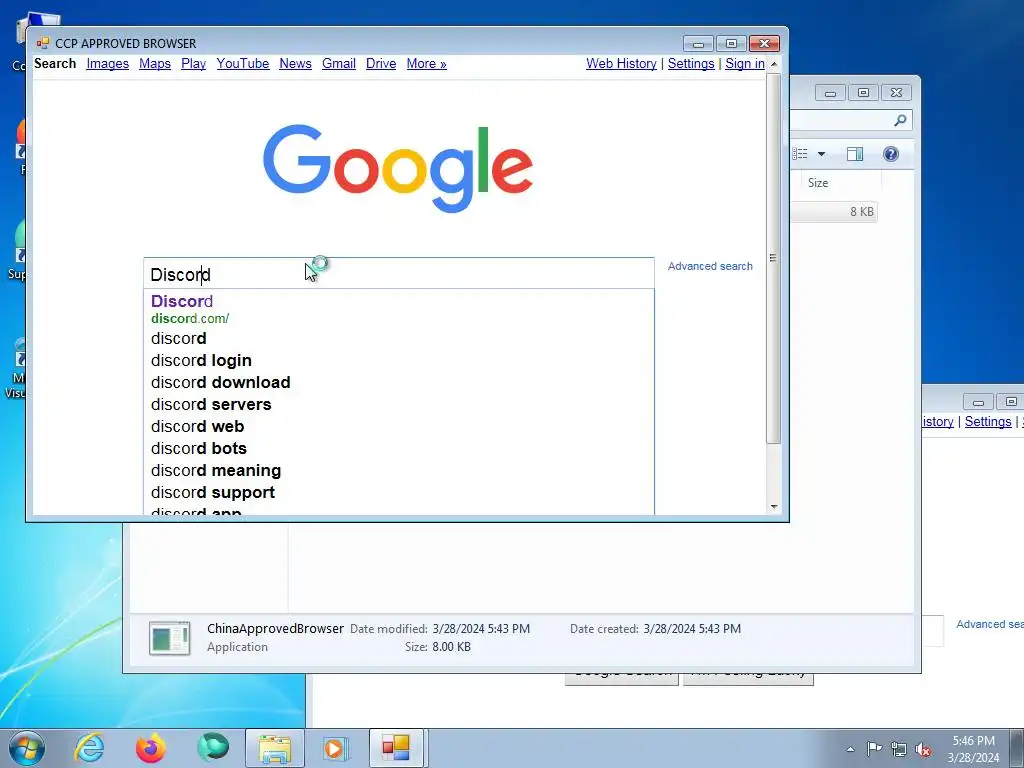Open Web History in the front browser window
This screenshot has height=768, width=1024.
(x=621, y=63)
